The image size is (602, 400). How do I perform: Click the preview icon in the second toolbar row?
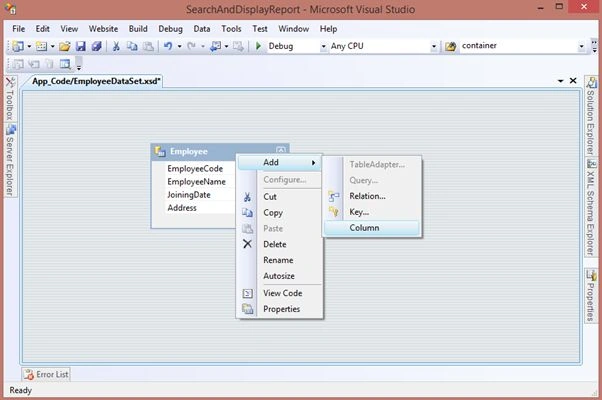coord(65,64)
